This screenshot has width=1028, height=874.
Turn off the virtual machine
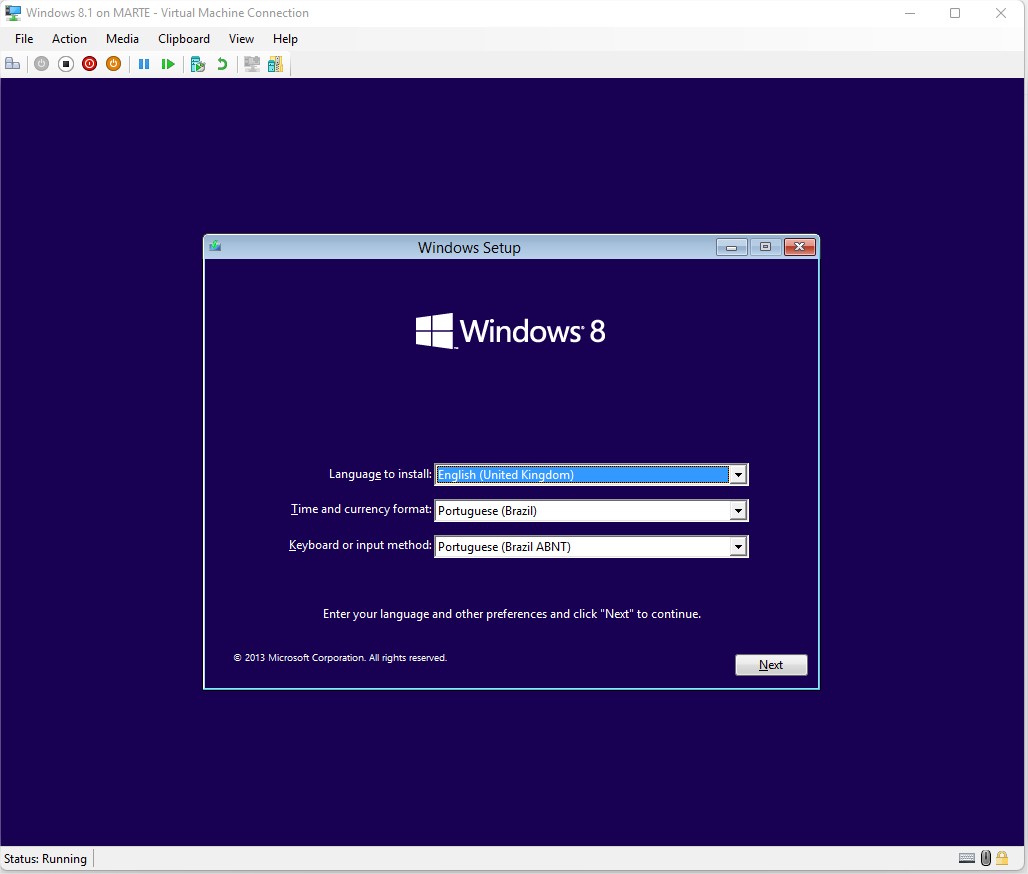coord(66,64)
